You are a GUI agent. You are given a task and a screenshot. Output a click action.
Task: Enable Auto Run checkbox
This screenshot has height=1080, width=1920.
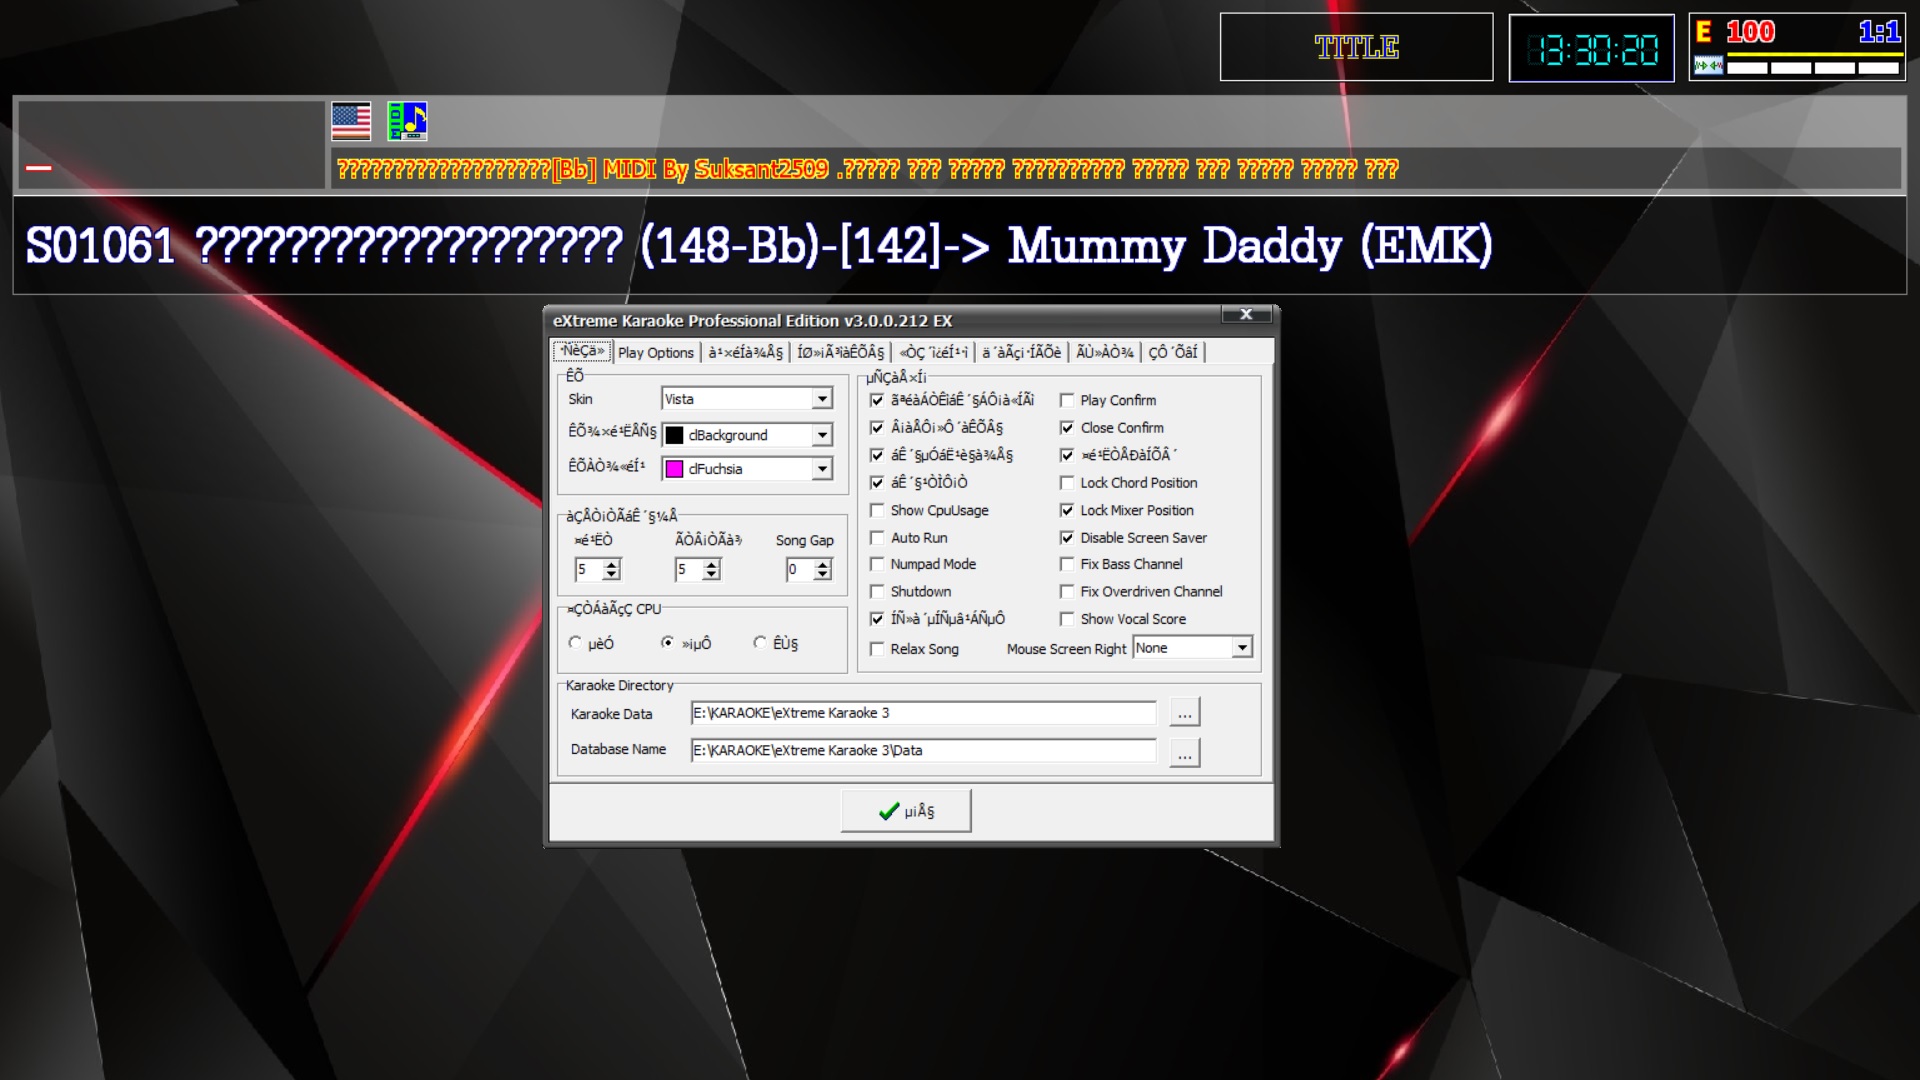877,538
